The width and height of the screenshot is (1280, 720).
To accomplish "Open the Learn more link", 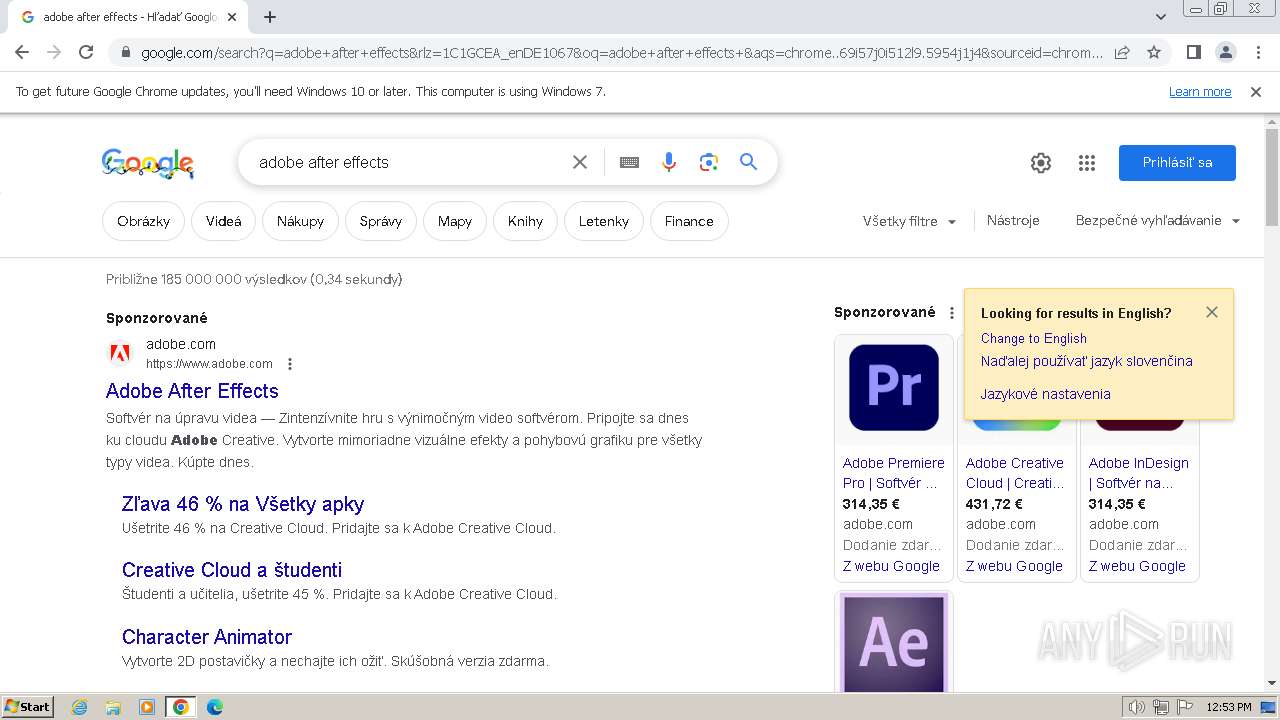I will pyautogui.click(x=1200, y=92).
